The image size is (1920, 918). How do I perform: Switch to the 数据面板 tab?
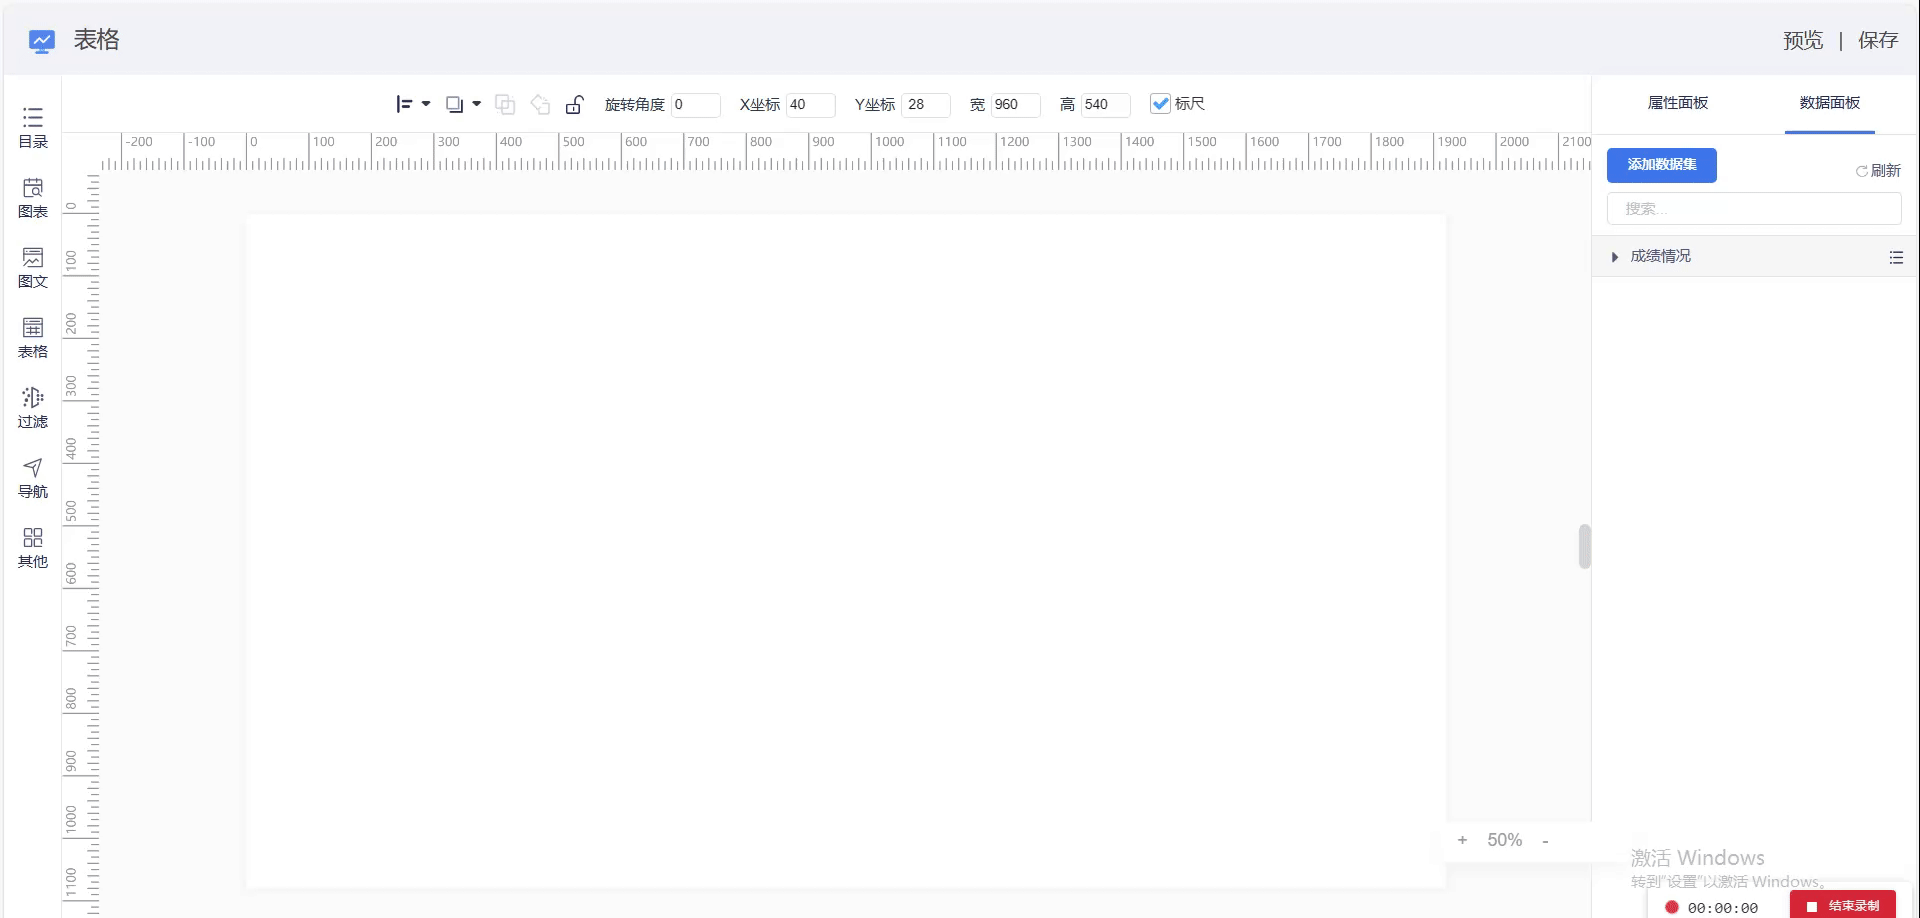point(1830,103)
